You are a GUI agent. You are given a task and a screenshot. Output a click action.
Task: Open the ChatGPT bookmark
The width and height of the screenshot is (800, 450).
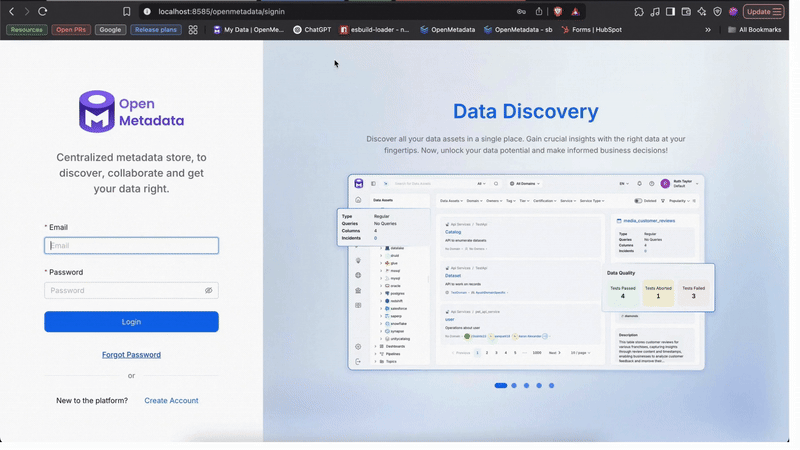[x=312, y=30]
